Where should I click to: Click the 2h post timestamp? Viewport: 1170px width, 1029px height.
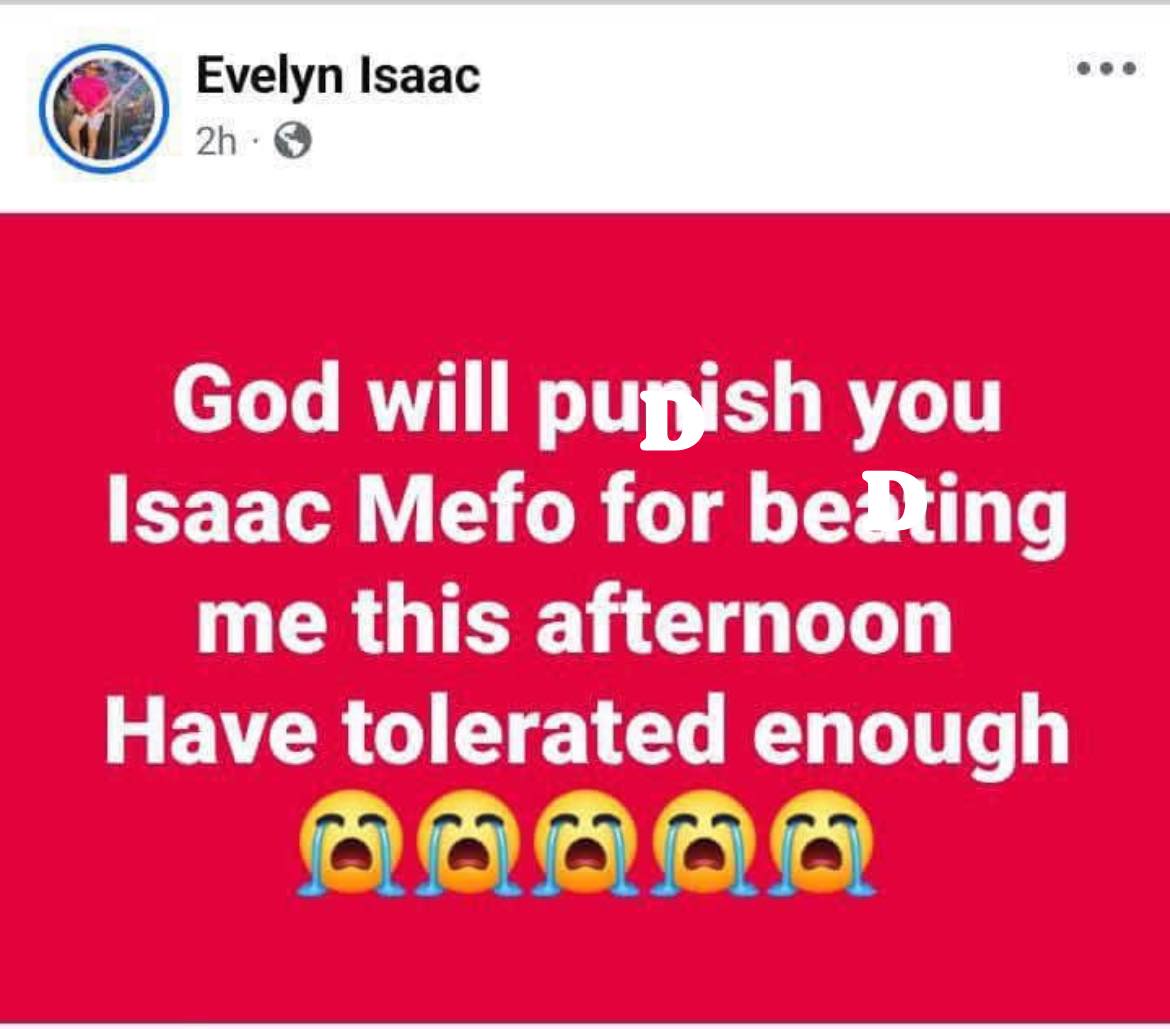217,143
